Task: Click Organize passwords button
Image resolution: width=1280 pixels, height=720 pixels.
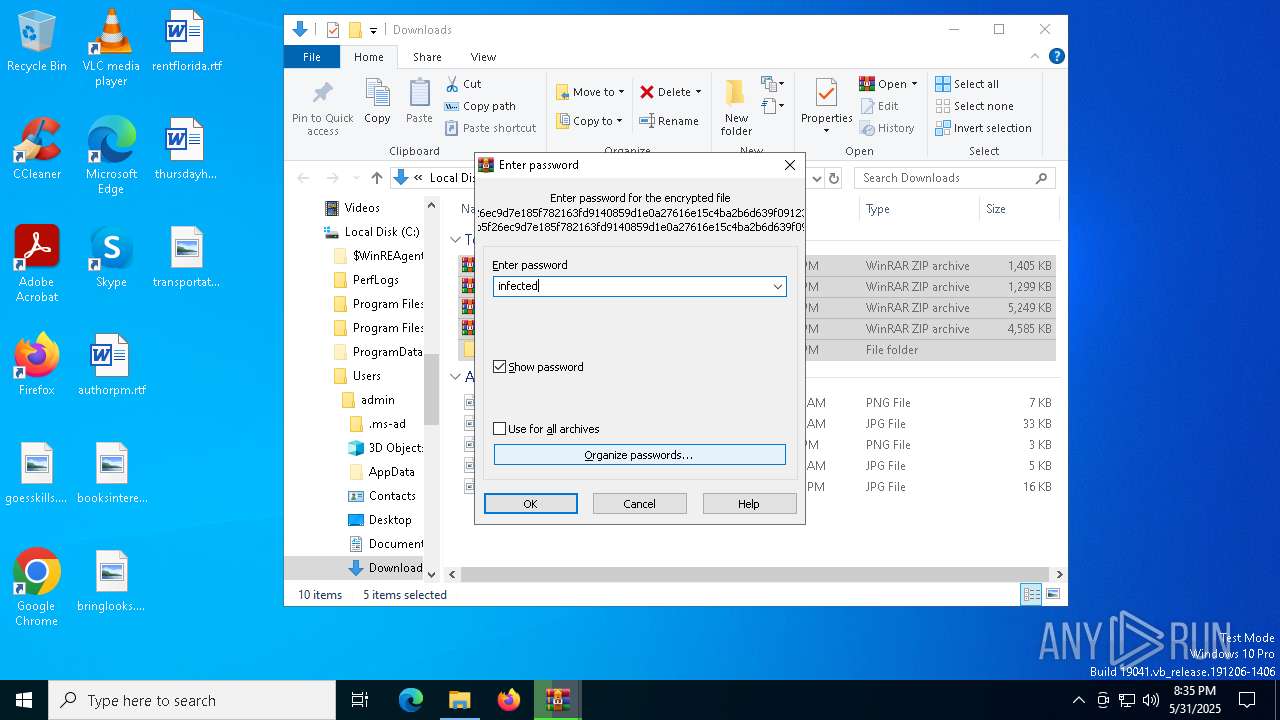Action: pos(639,455)
